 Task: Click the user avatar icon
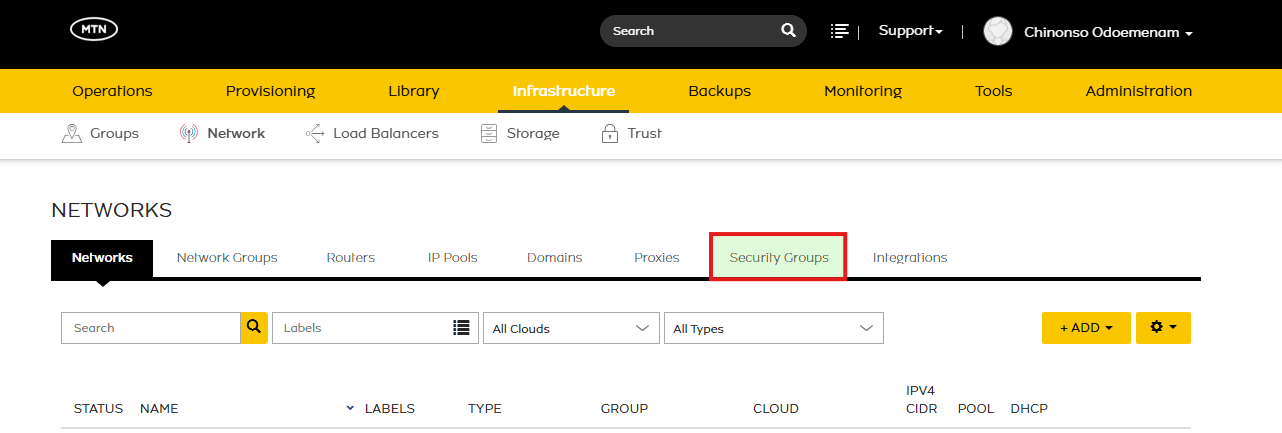pyautogui.click(x=998, y=31)
